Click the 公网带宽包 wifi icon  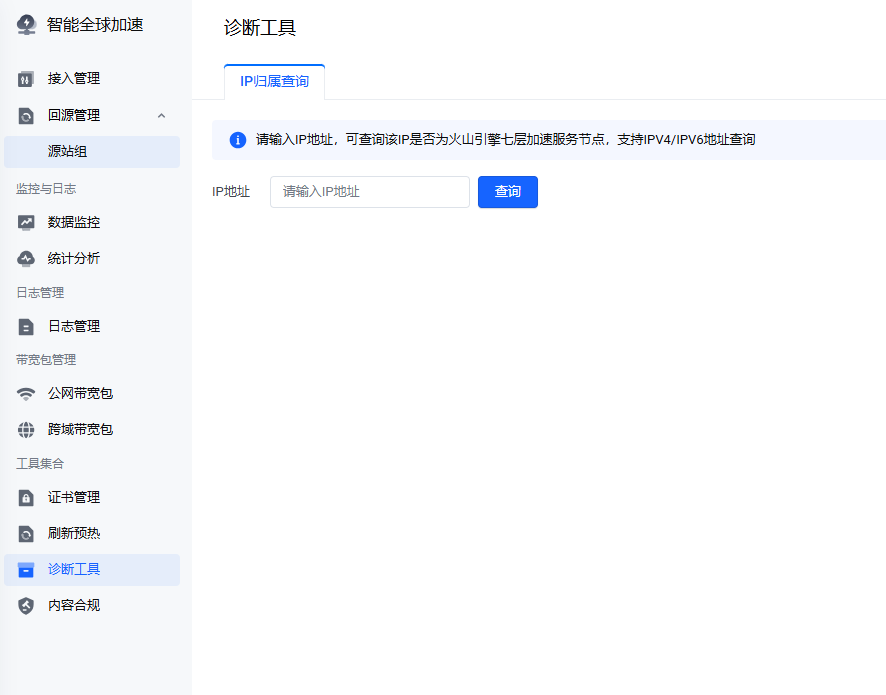tap(27, 394)
